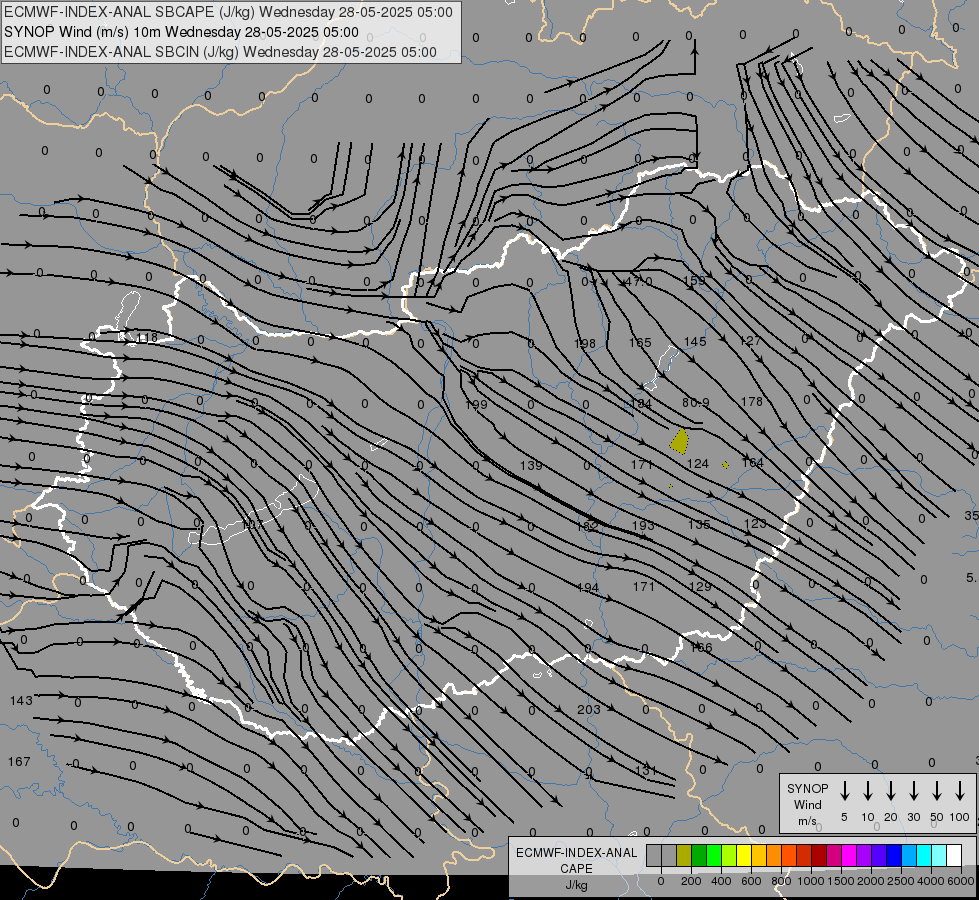Click the 200 tick label on the CAPE scale

point(691,881)
